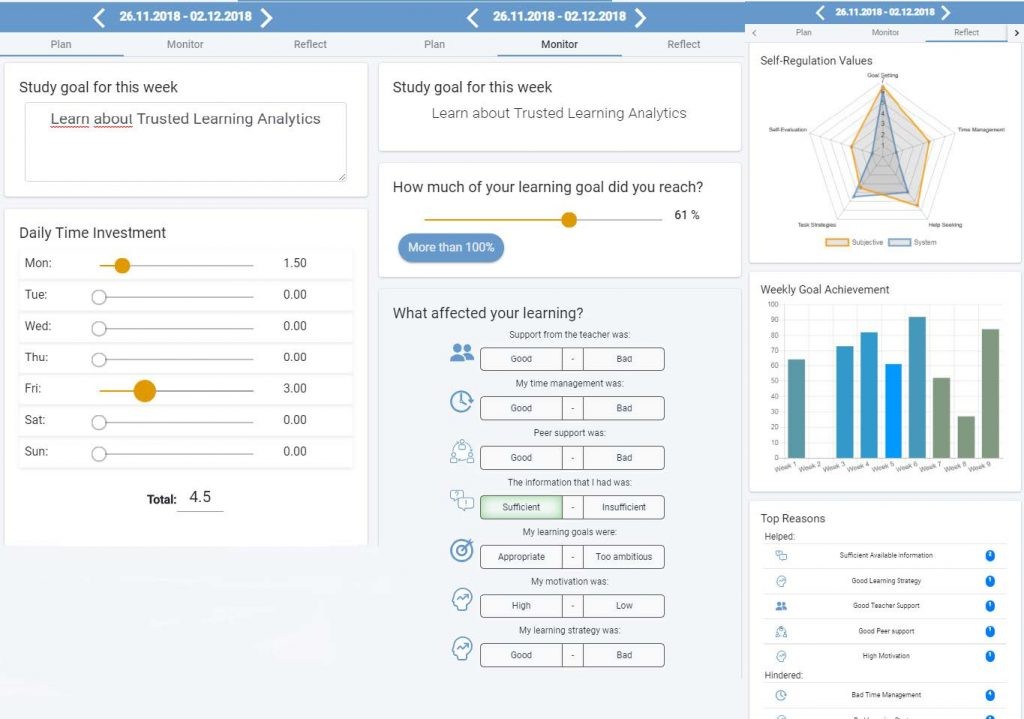Click the peer support group icon
Screen dimensions: 1024x719
click(x=462, y=451)
